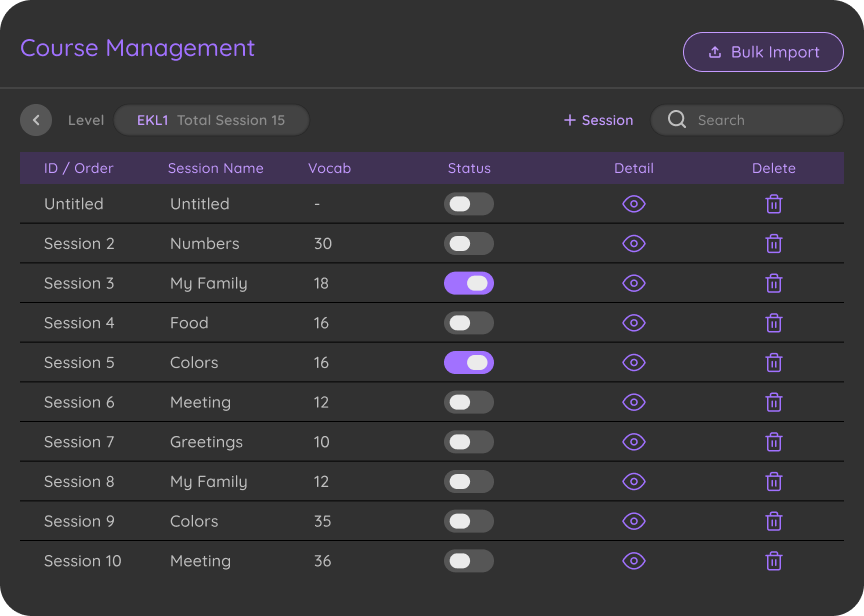This screenshot has height=616, width=864.
Task: Turn on Session 2 status switch
Action: click(469, 244)
